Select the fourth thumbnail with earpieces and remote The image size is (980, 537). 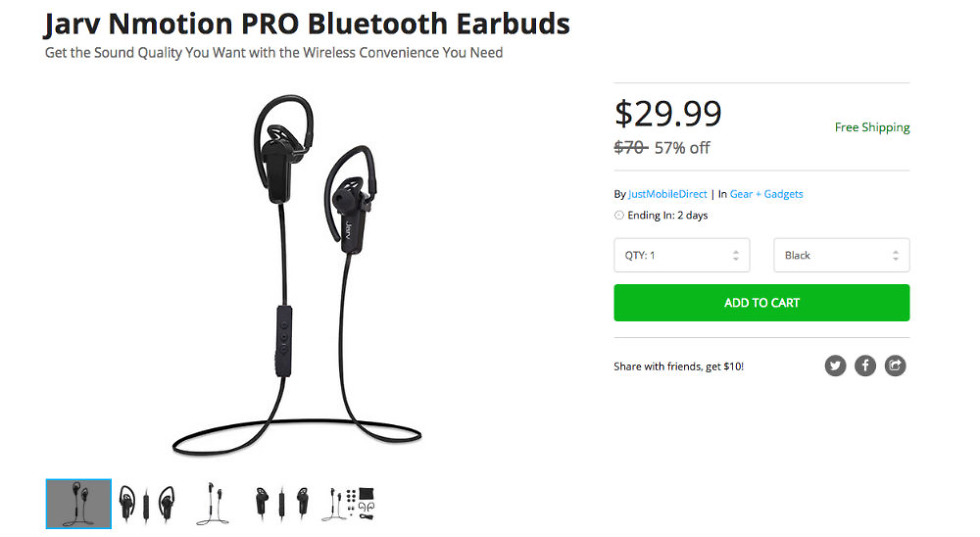tap(282, 503)
